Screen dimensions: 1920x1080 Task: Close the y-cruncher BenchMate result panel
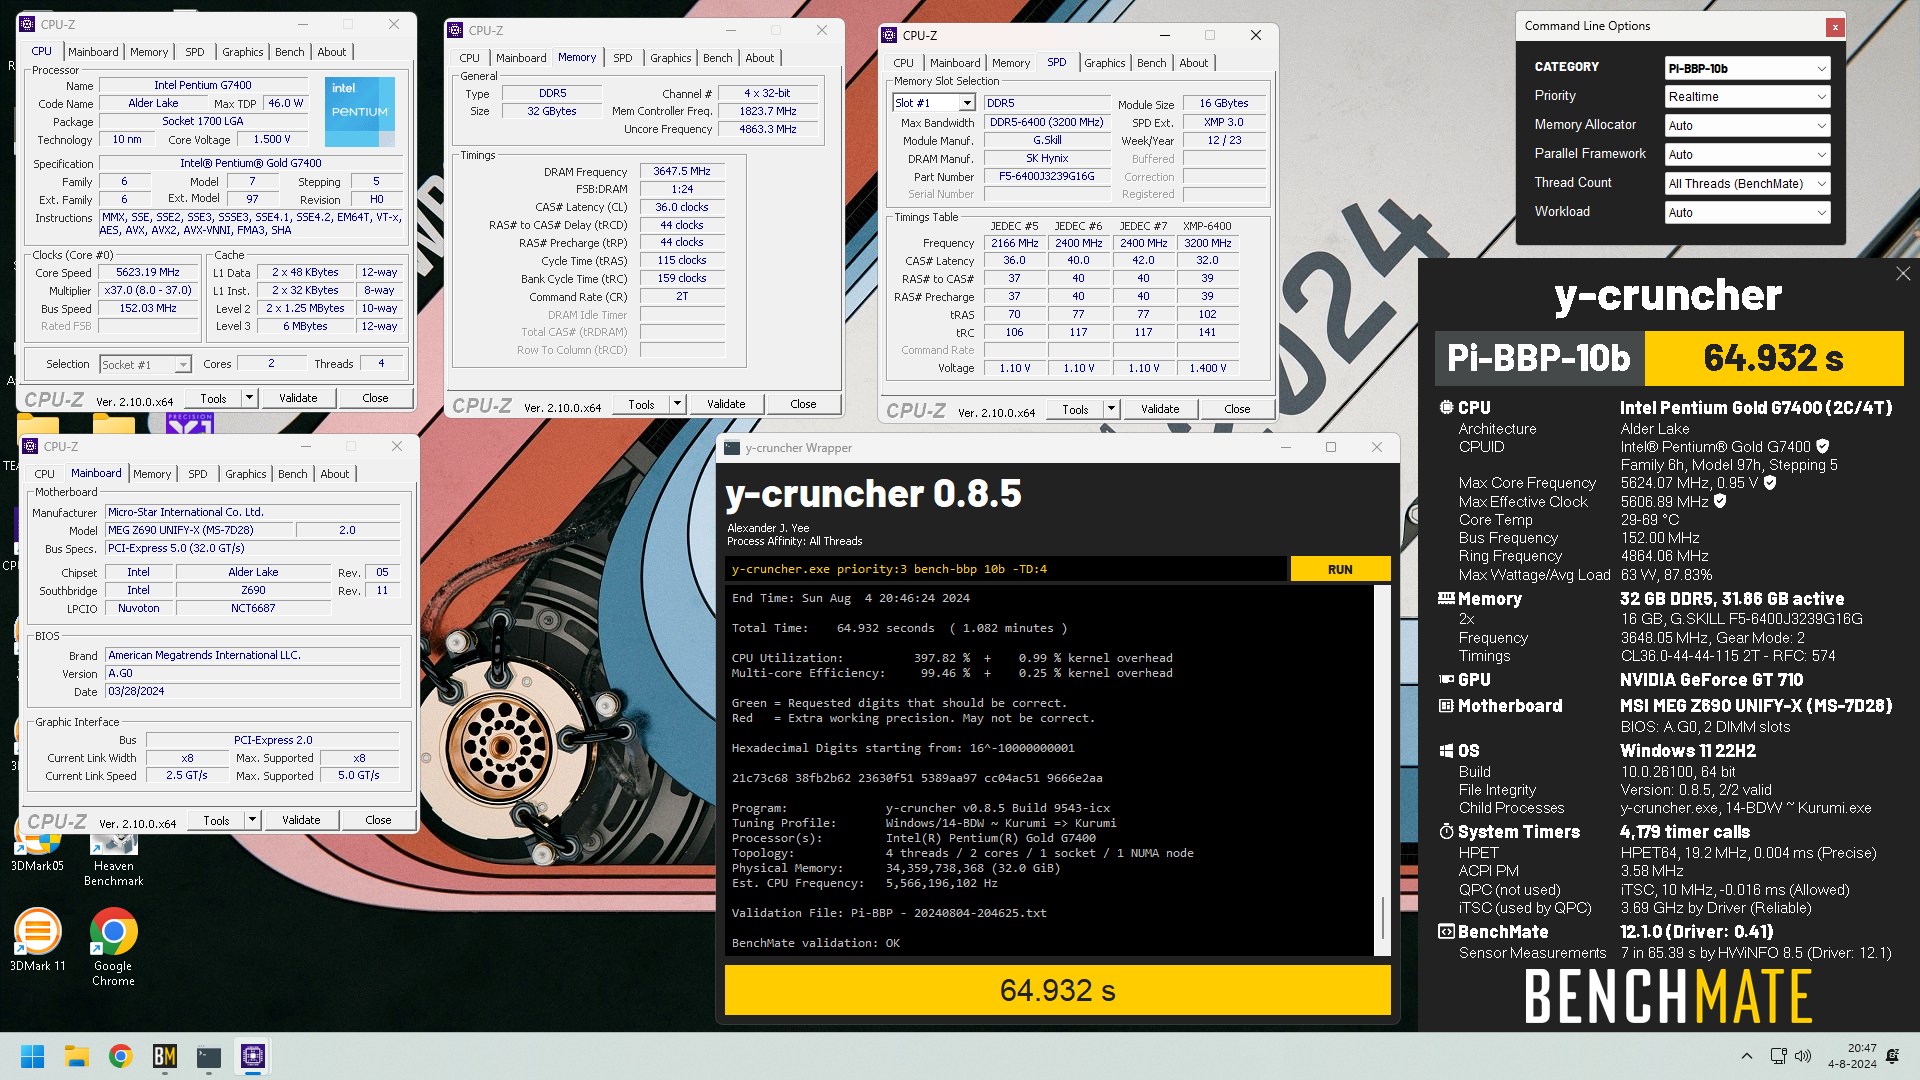tap(1903, 274)
